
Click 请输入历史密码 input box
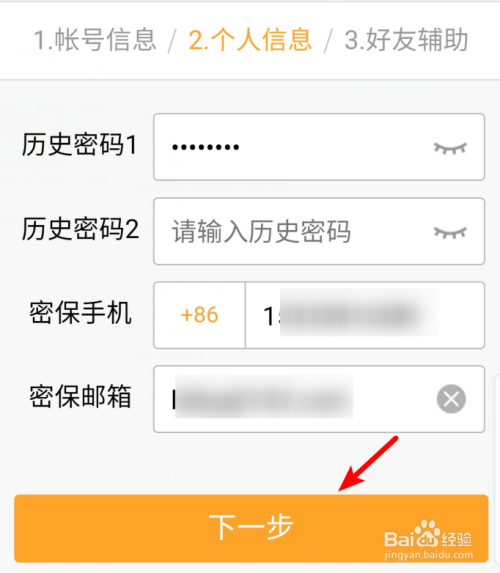[319, 231]
